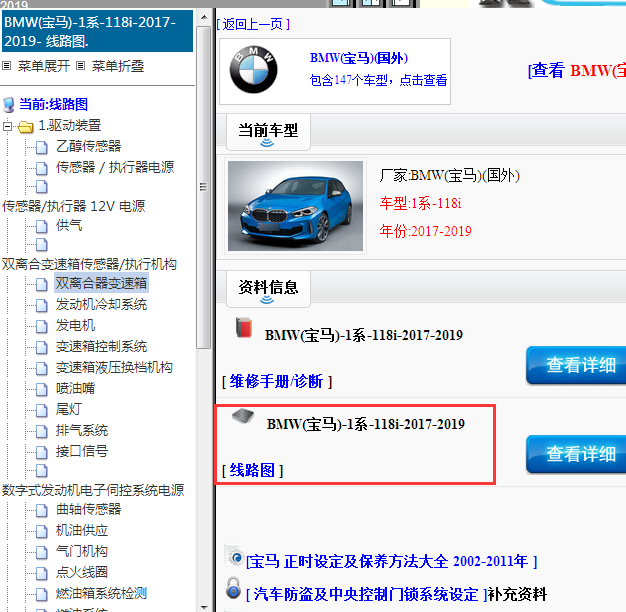Click the gray module icon beside wiring diagram entry
The image size is (626, 612).
[243, 416]
